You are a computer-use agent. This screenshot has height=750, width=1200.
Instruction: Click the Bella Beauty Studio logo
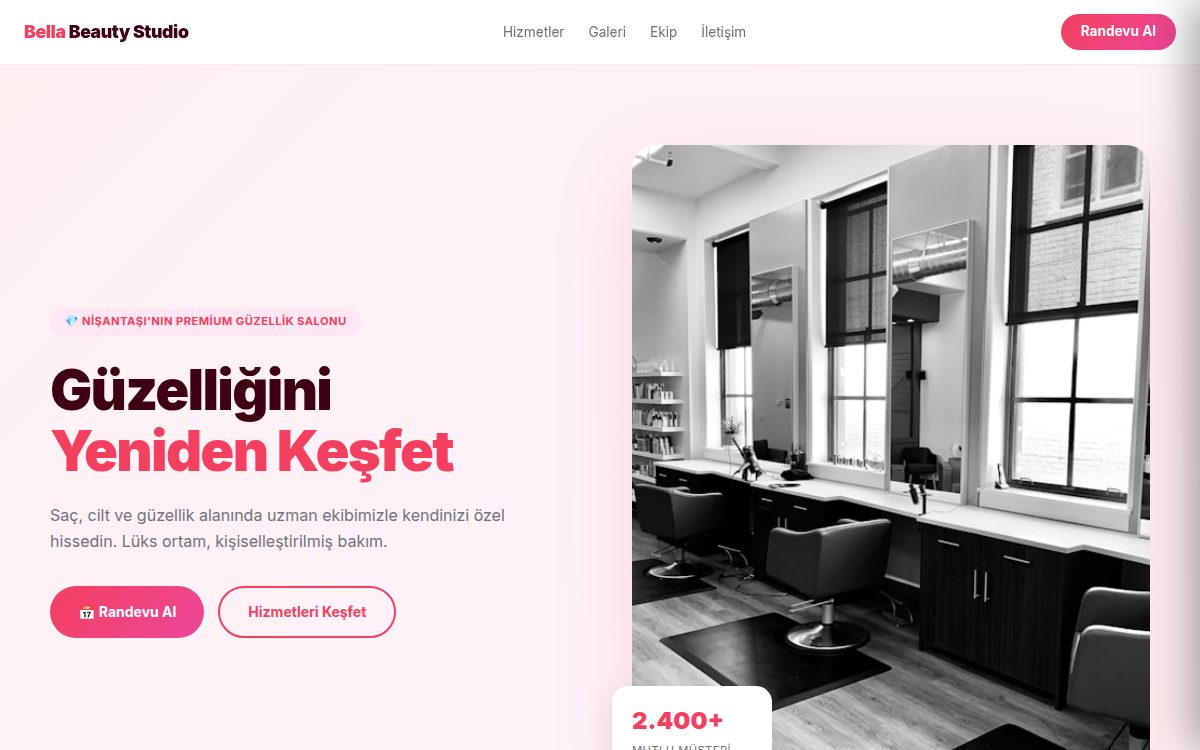pos(106,32)
